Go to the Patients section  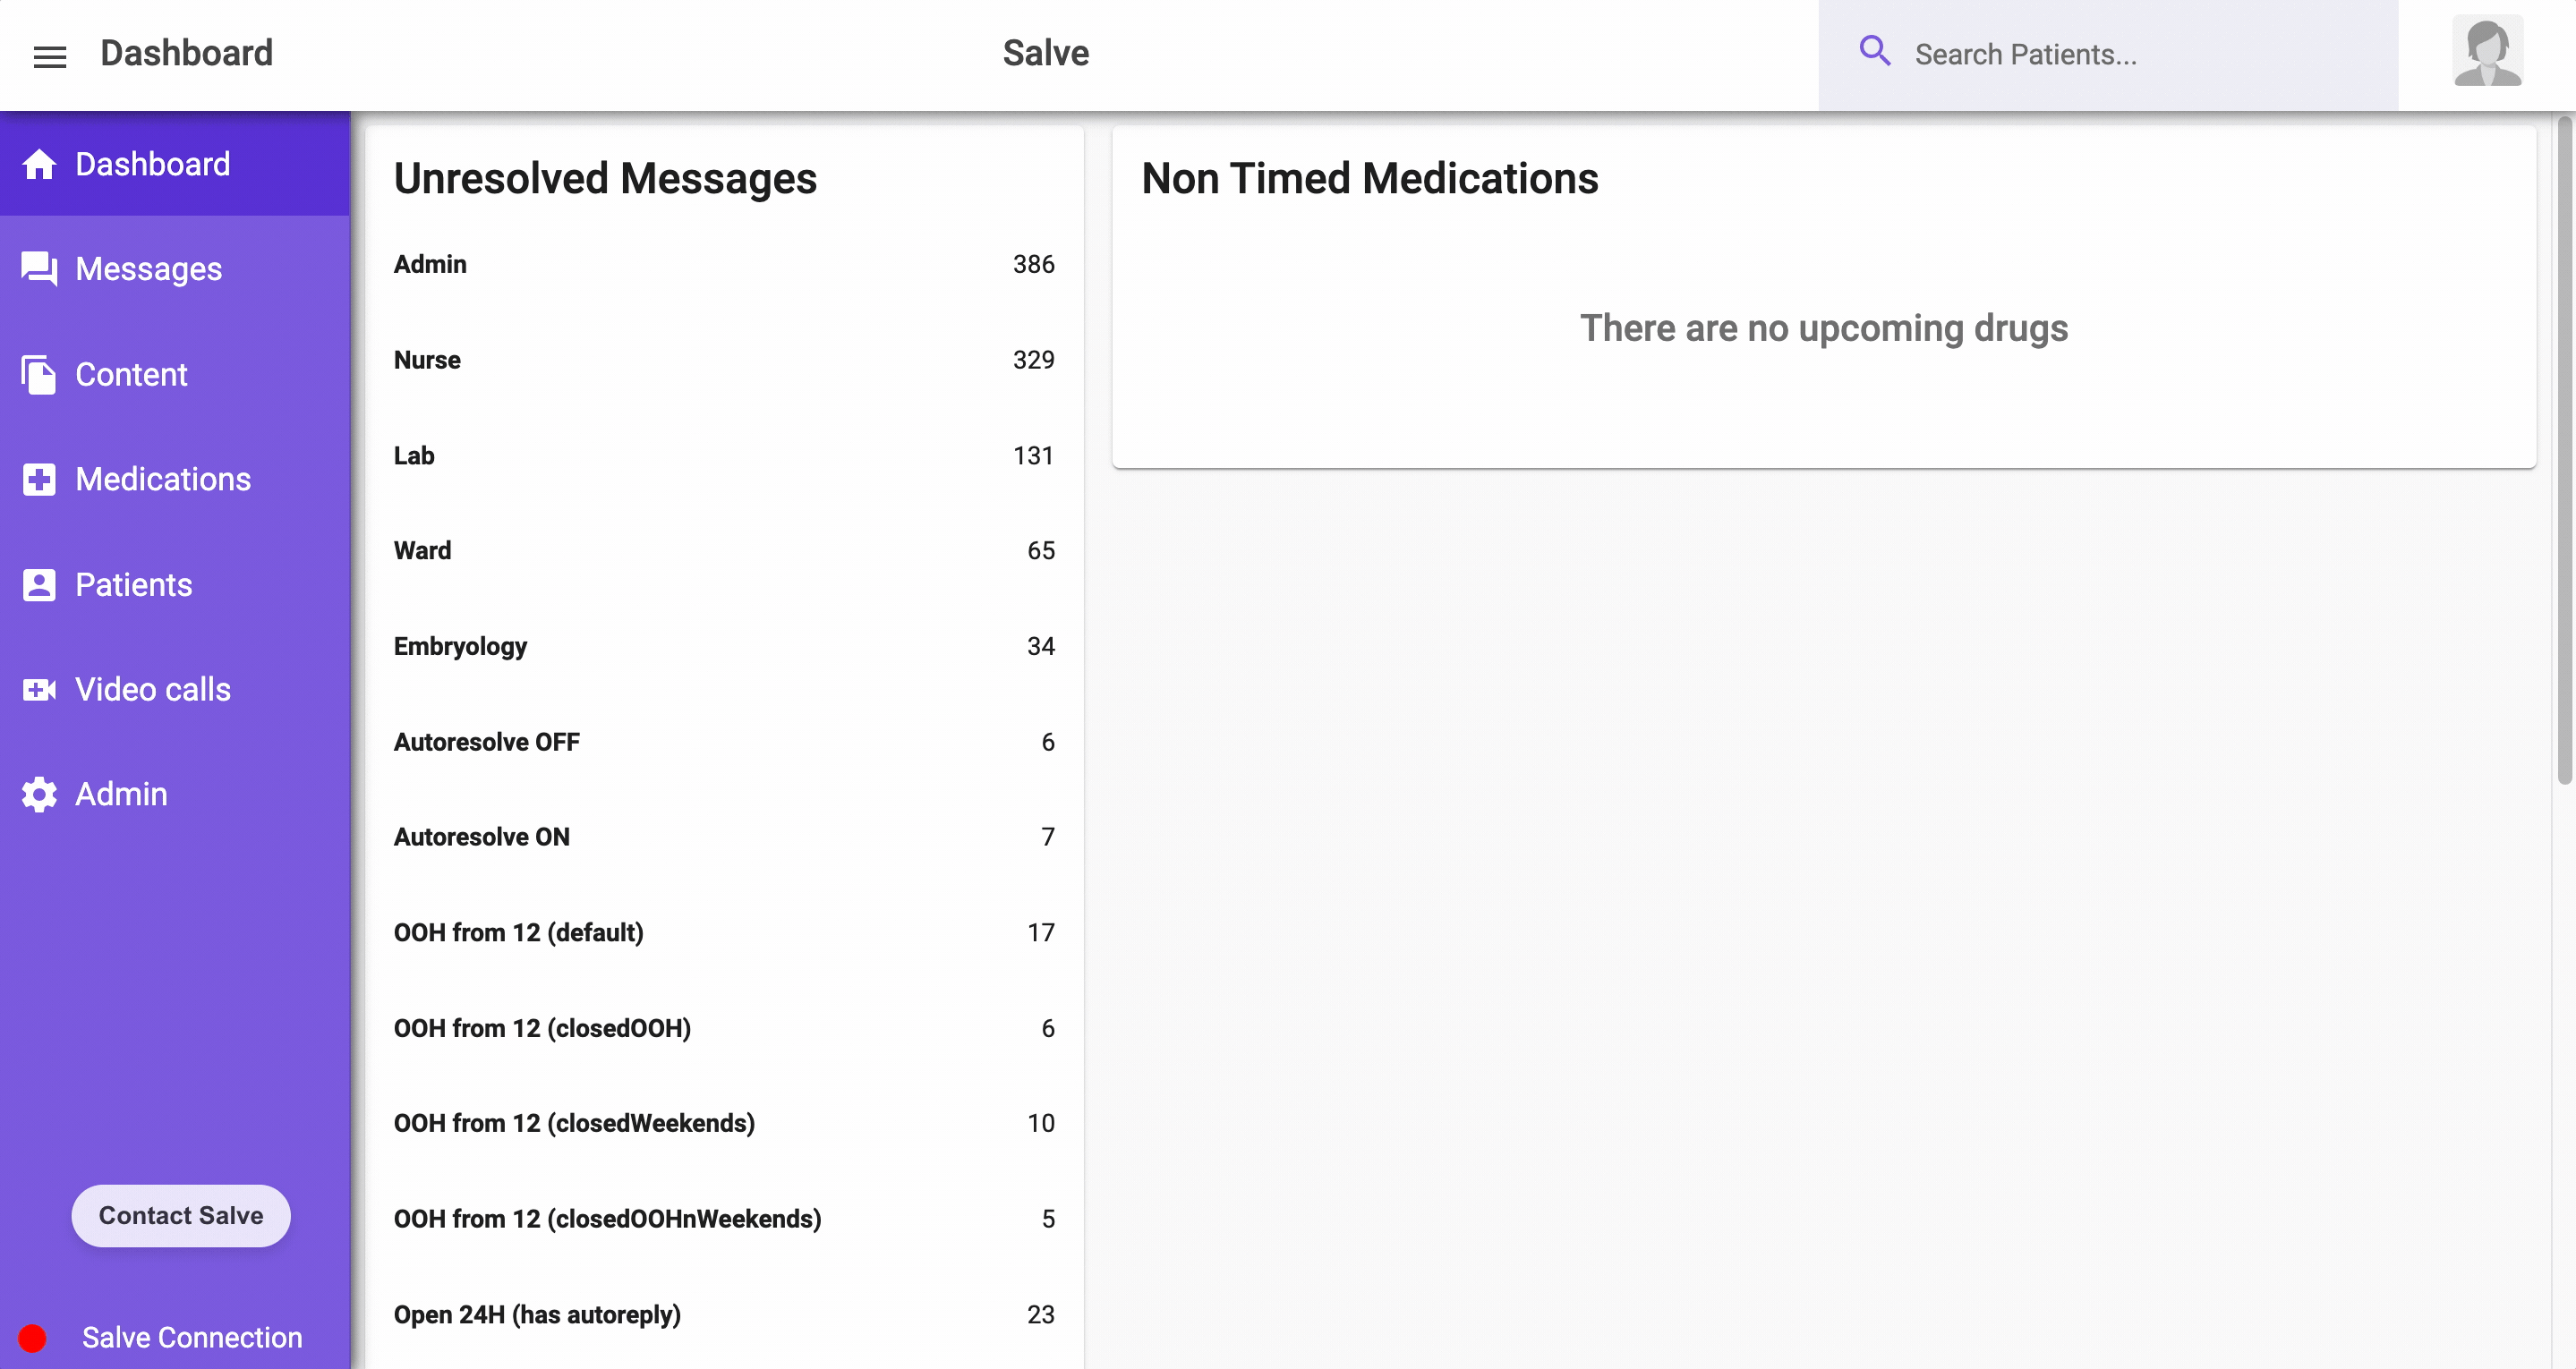pos(133,584)
